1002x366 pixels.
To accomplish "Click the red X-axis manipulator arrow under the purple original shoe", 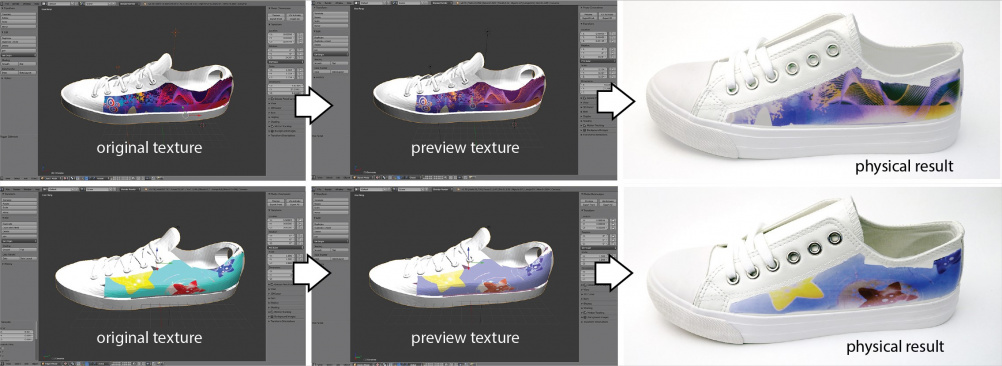I will [x=195, y=116].
